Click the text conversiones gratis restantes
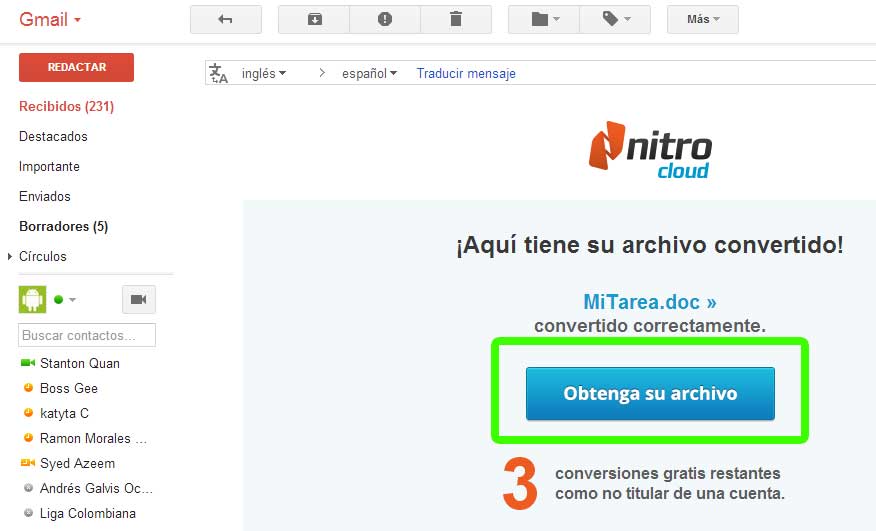 click(x=668, y=473)
